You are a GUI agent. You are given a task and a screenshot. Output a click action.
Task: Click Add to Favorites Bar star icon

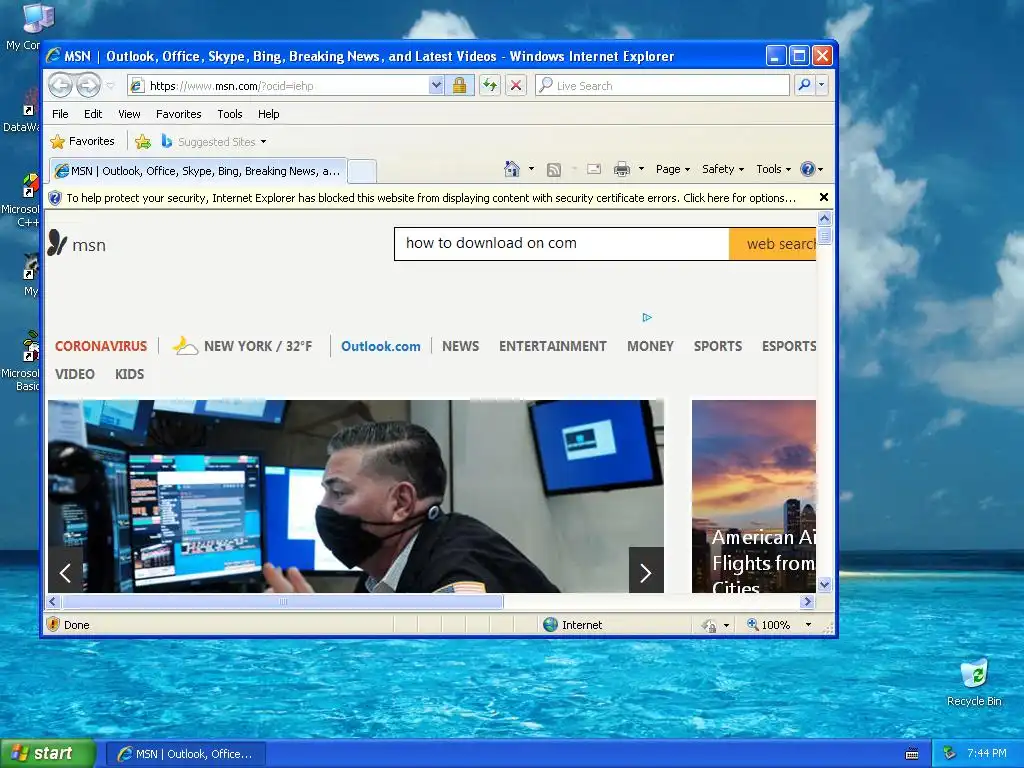(142, 141)
